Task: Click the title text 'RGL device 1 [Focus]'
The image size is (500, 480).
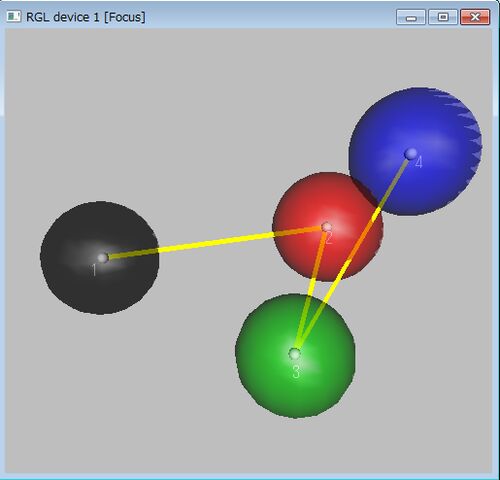Action: pos(86,17)
